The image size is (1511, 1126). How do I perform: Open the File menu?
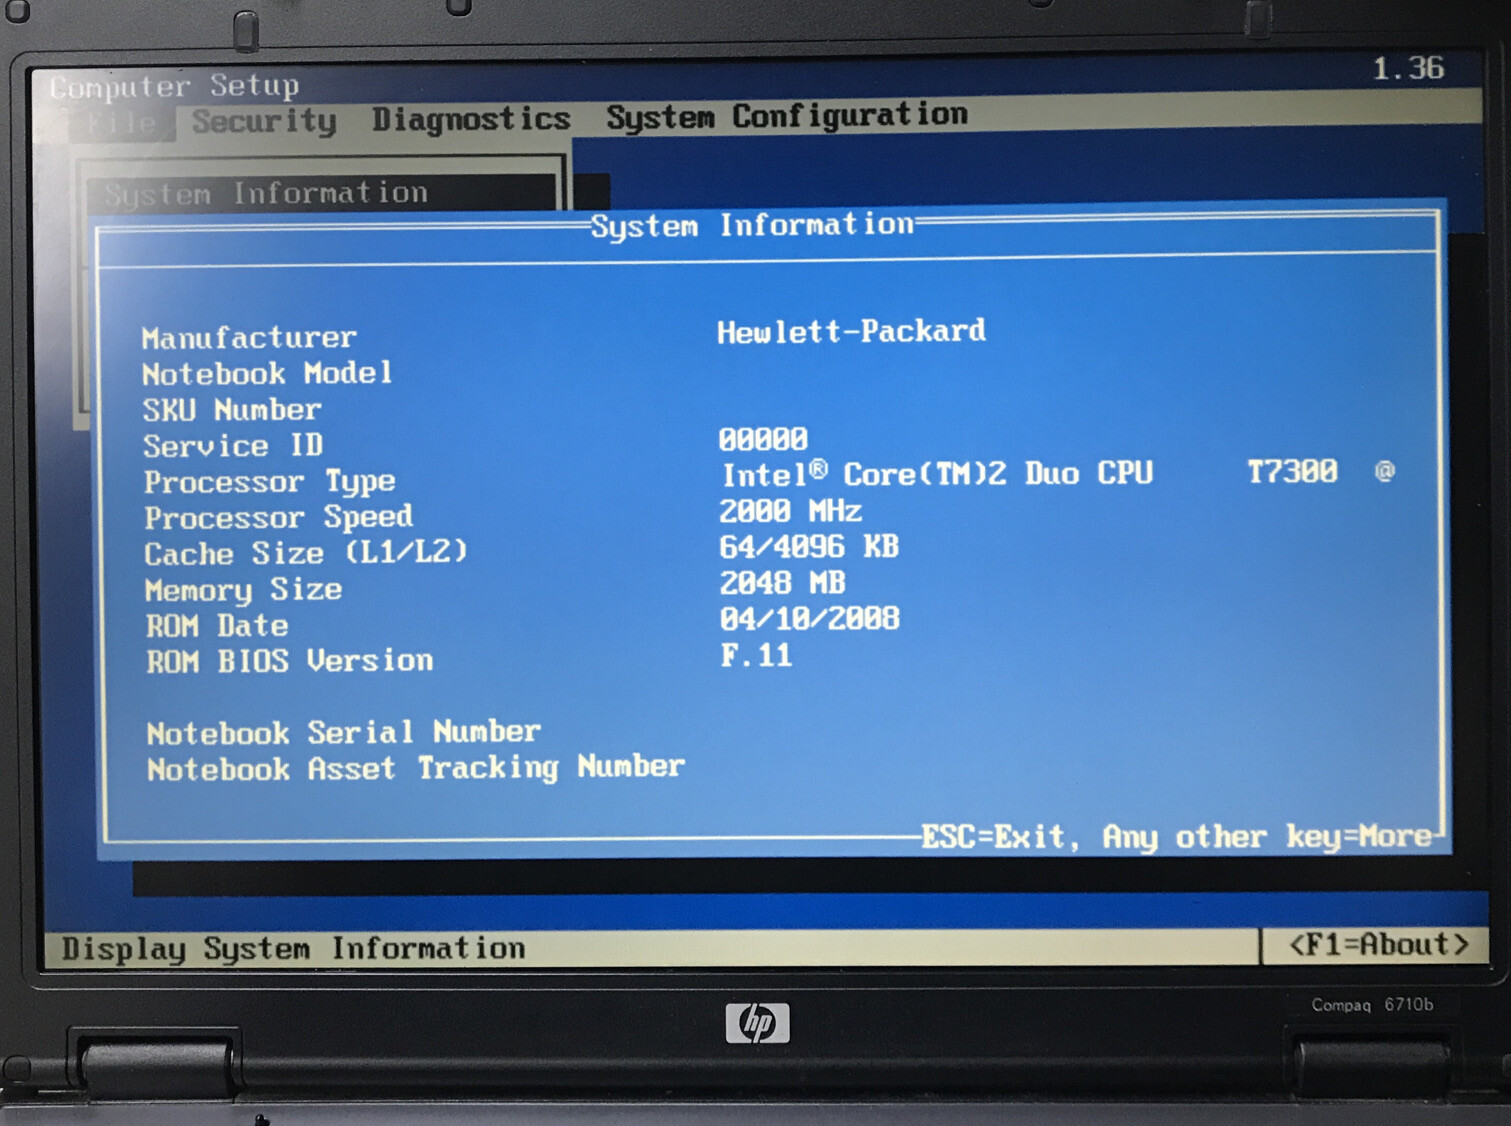120,124
